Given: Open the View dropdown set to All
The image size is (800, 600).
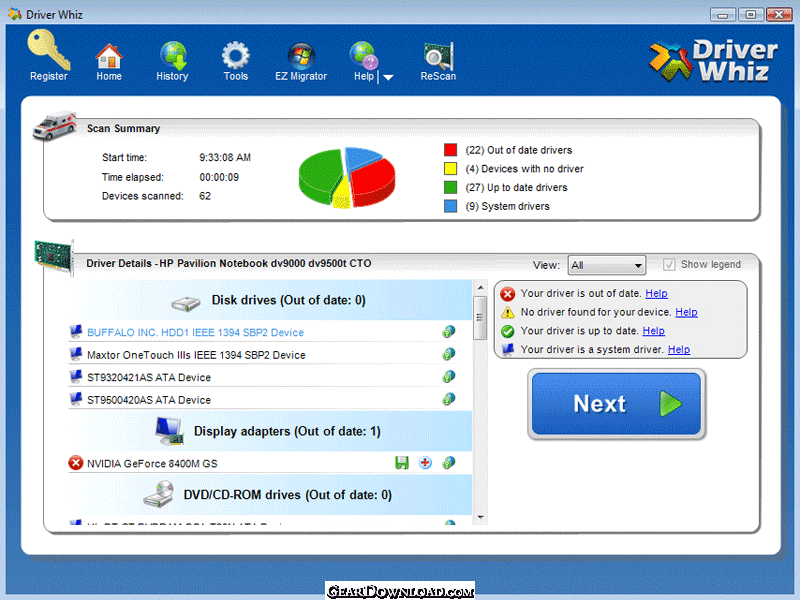Looking at the screenshot, I should (607, 265).
